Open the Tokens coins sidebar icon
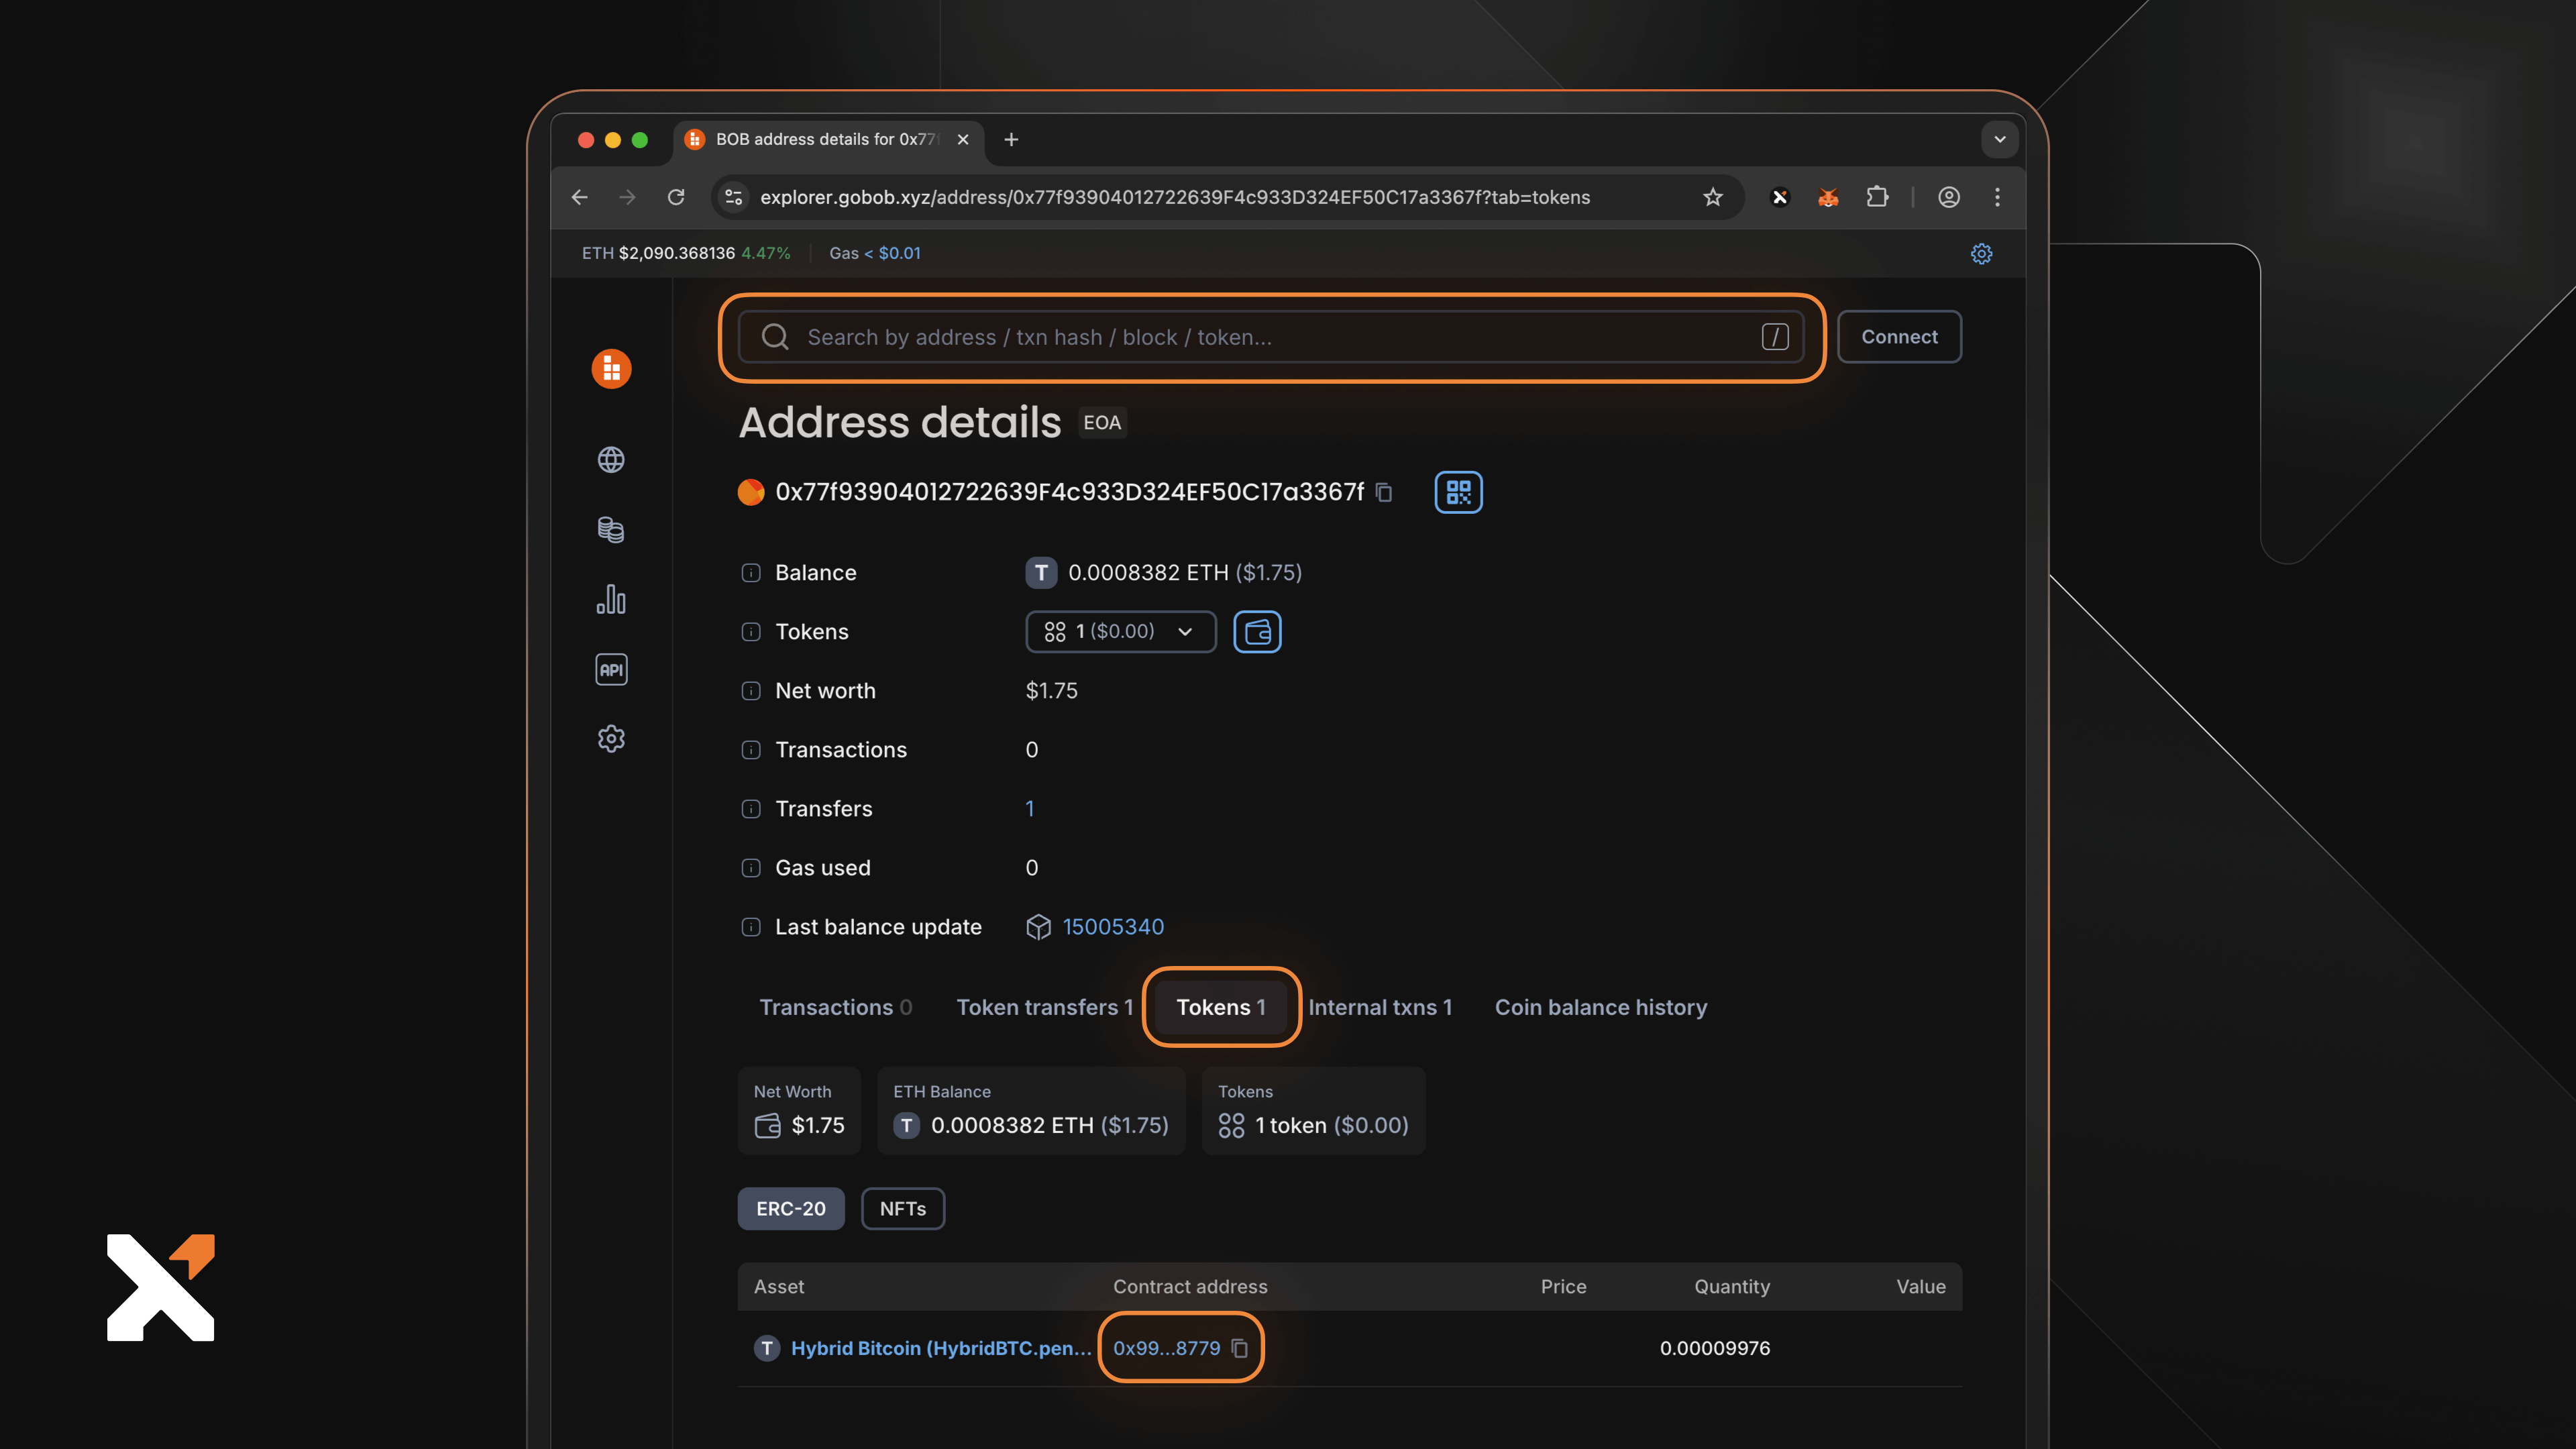Viewport: 2576px width, 1449px height. tap(611, 529)
